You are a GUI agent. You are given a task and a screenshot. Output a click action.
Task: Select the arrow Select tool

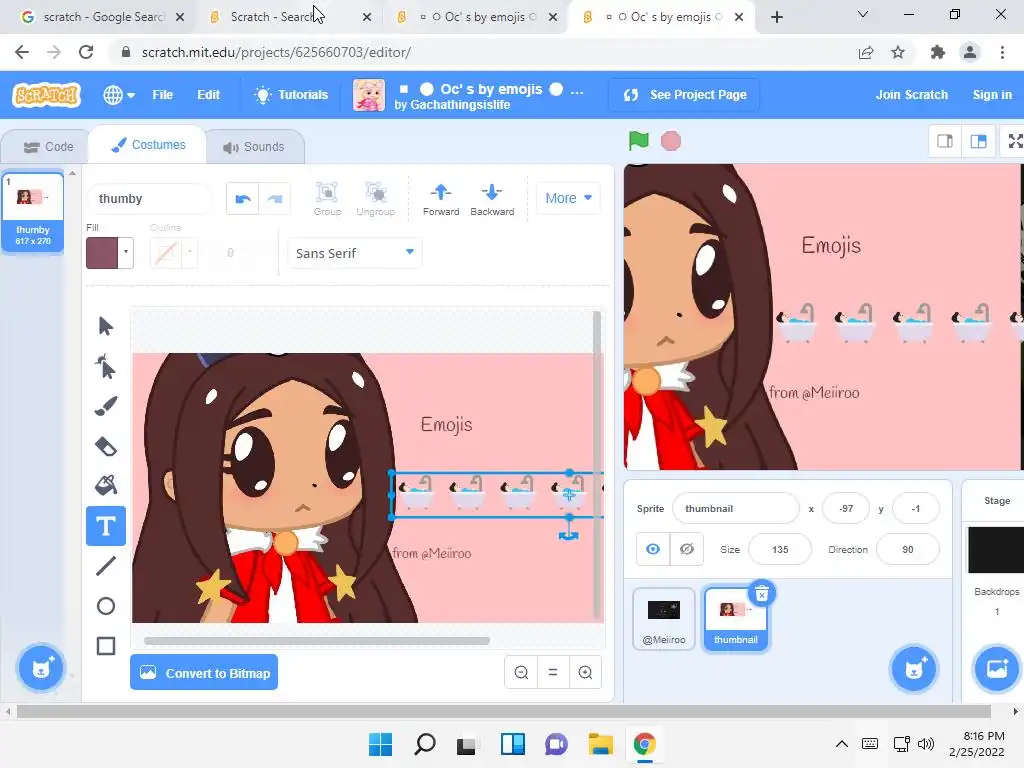(x=105, y=326)
